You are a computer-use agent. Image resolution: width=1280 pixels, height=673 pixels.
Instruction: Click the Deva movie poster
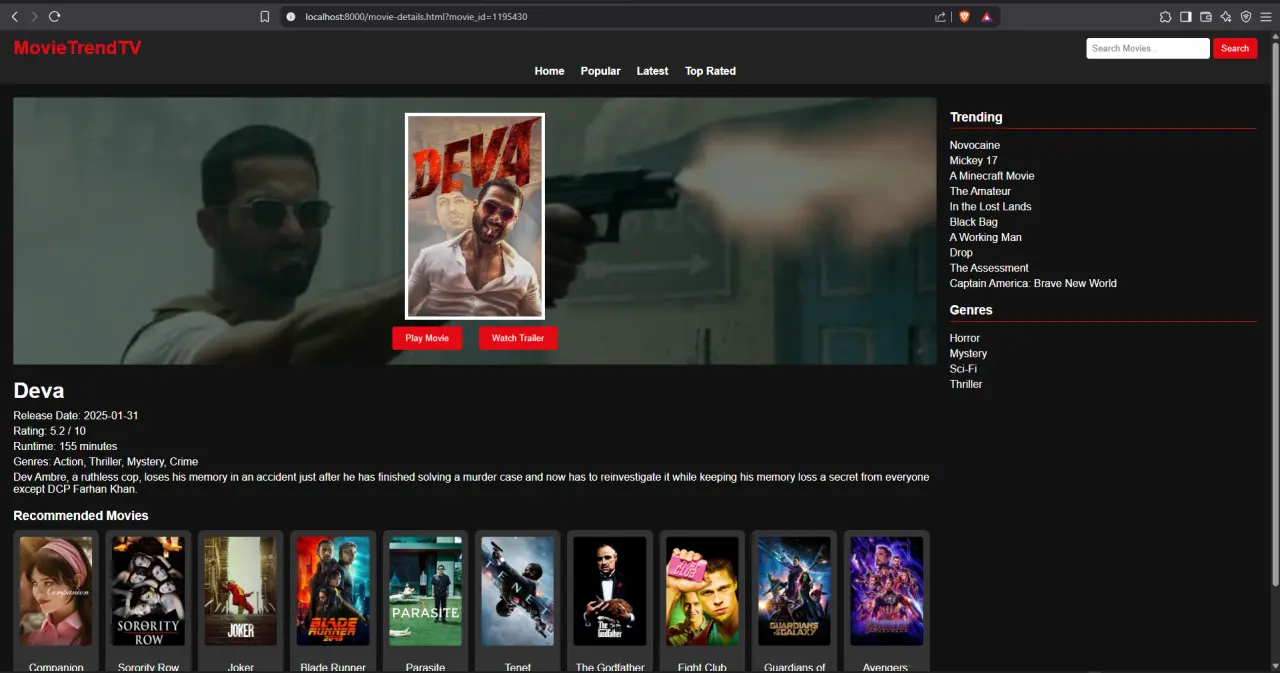[475, 216]
